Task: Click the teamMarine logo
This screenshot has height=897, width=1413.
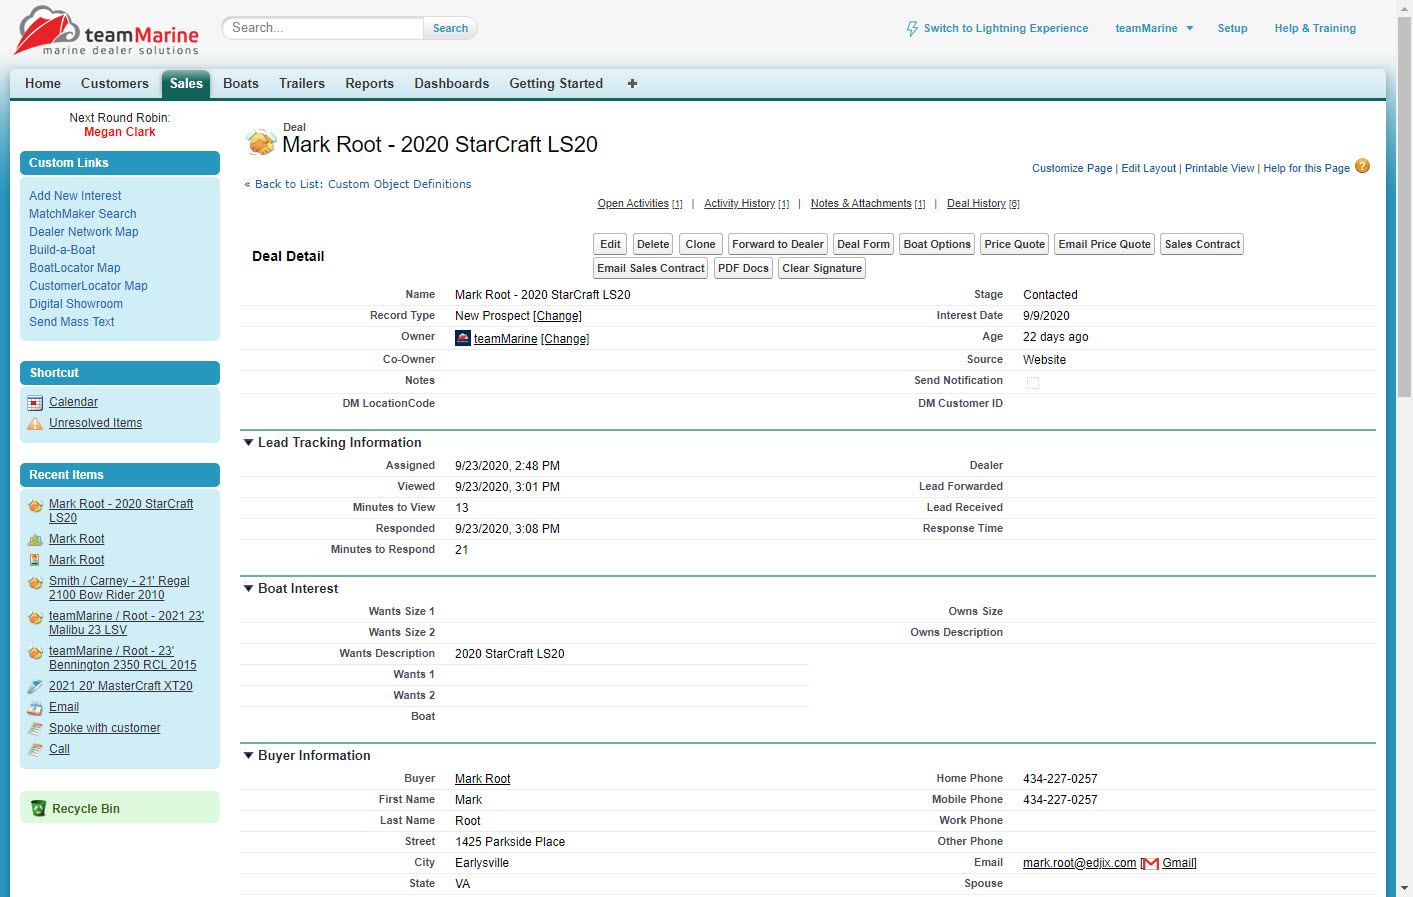Action: [106, 31]
